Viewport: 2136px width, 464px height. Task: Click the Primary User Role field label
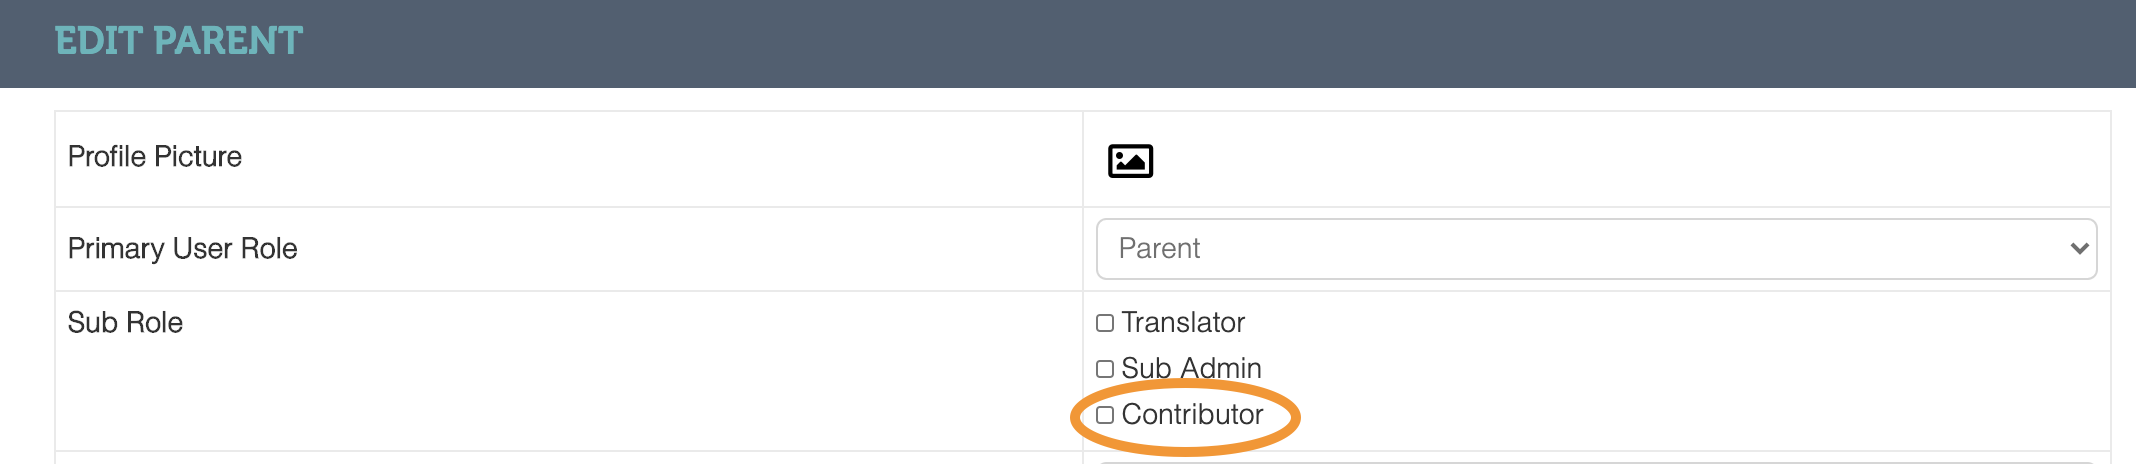tap(183, 249)
